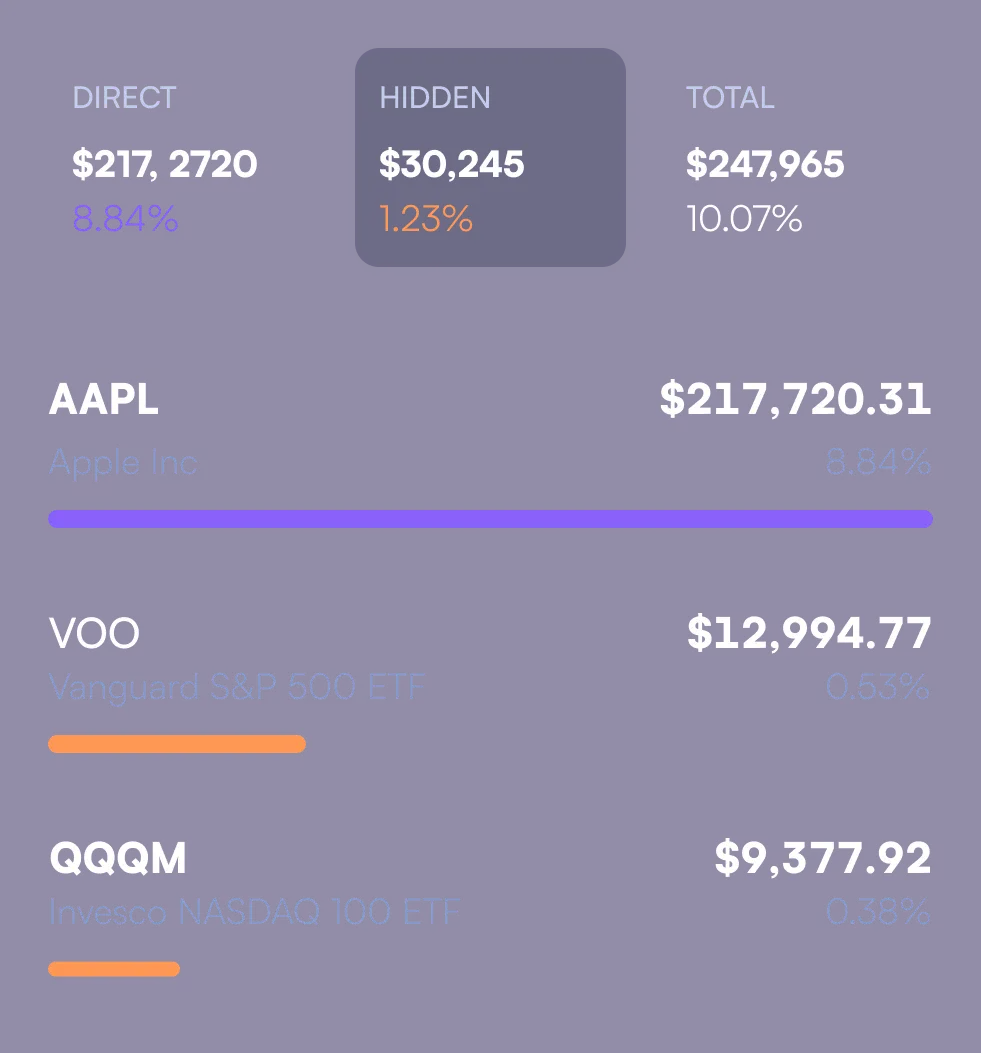Click the purple AAPL allocation bar

pos(490,518)
